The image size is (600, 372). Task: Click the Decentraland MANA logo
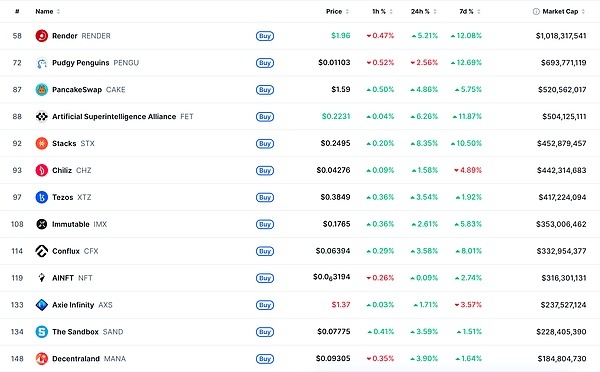(x=42, y=359)
